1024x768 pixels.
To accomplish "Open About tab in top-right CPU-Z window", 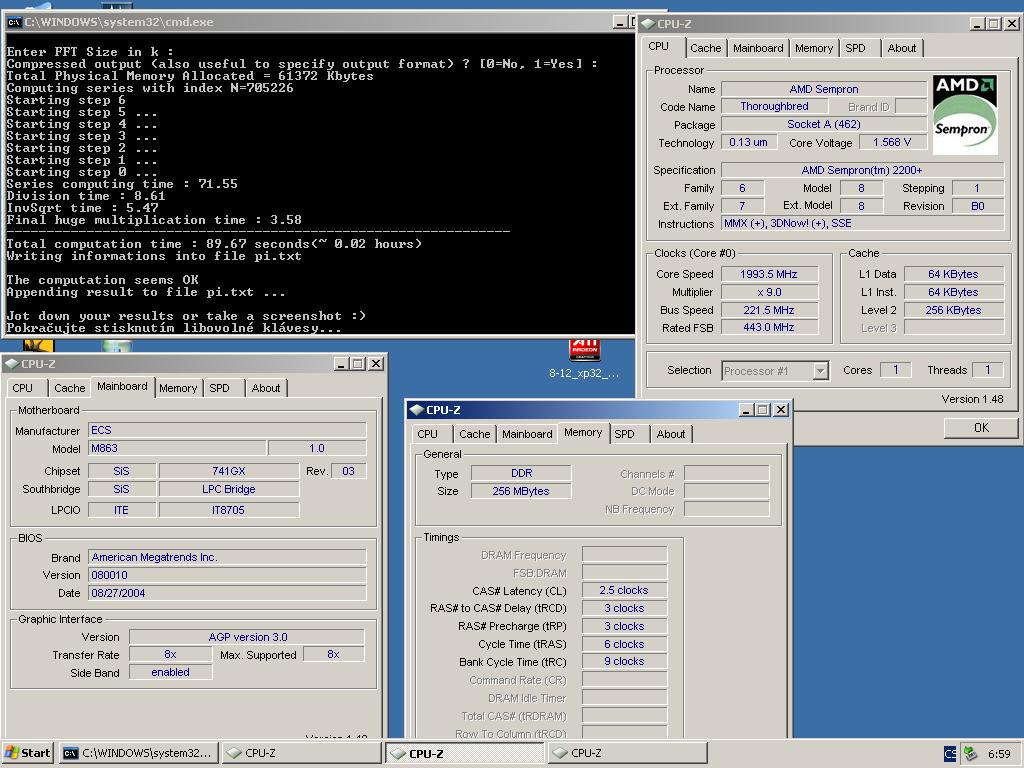I will pos(901,48).
